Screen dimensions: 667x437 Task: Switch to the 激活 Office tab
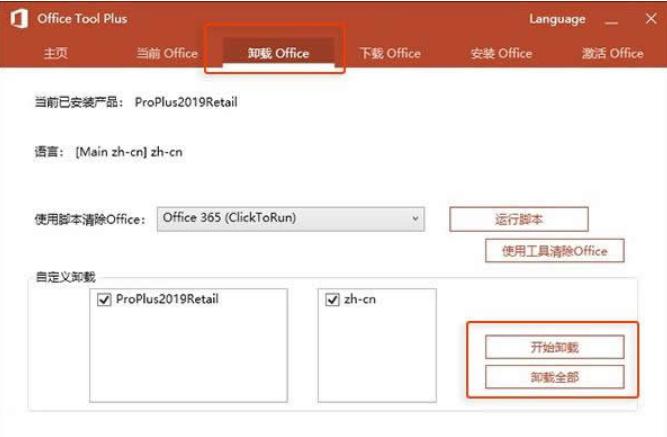point(613,53)
